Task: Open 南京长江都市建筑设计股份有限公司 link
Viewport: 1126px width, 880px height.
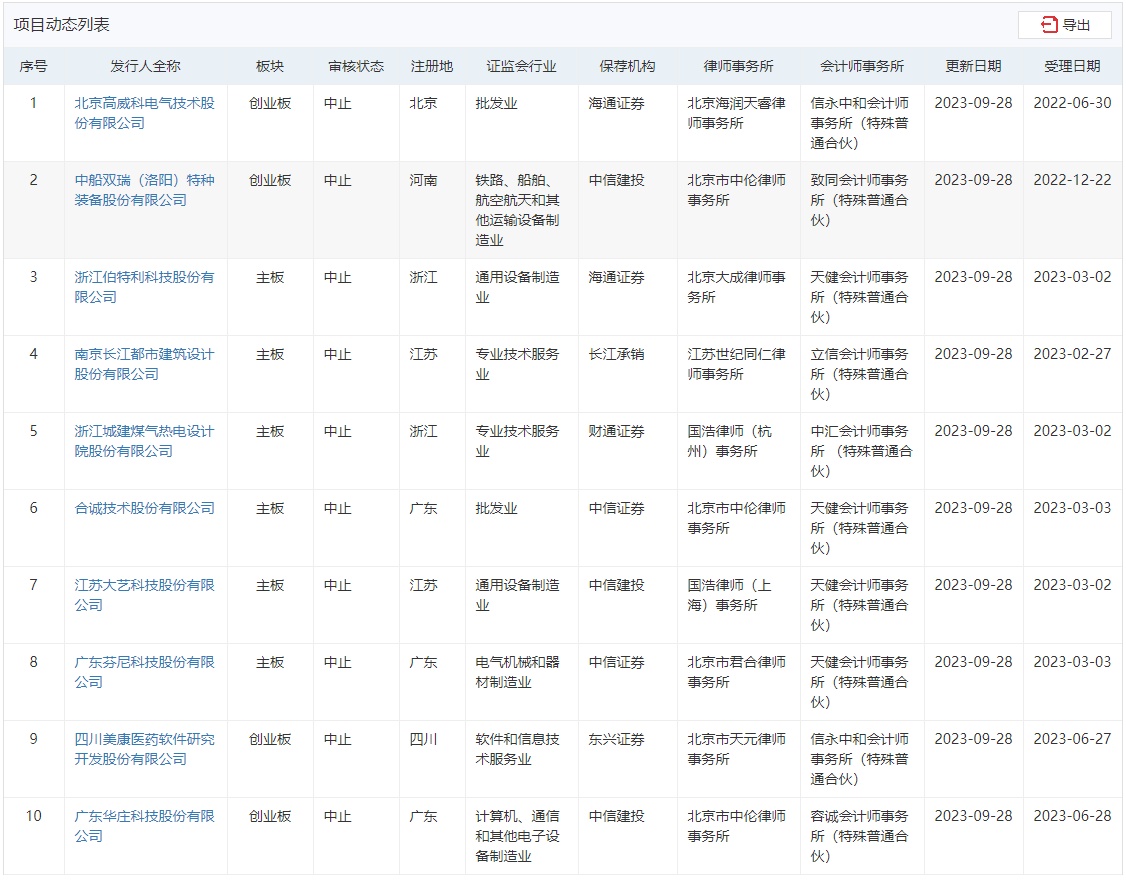Action: point(144,363)
